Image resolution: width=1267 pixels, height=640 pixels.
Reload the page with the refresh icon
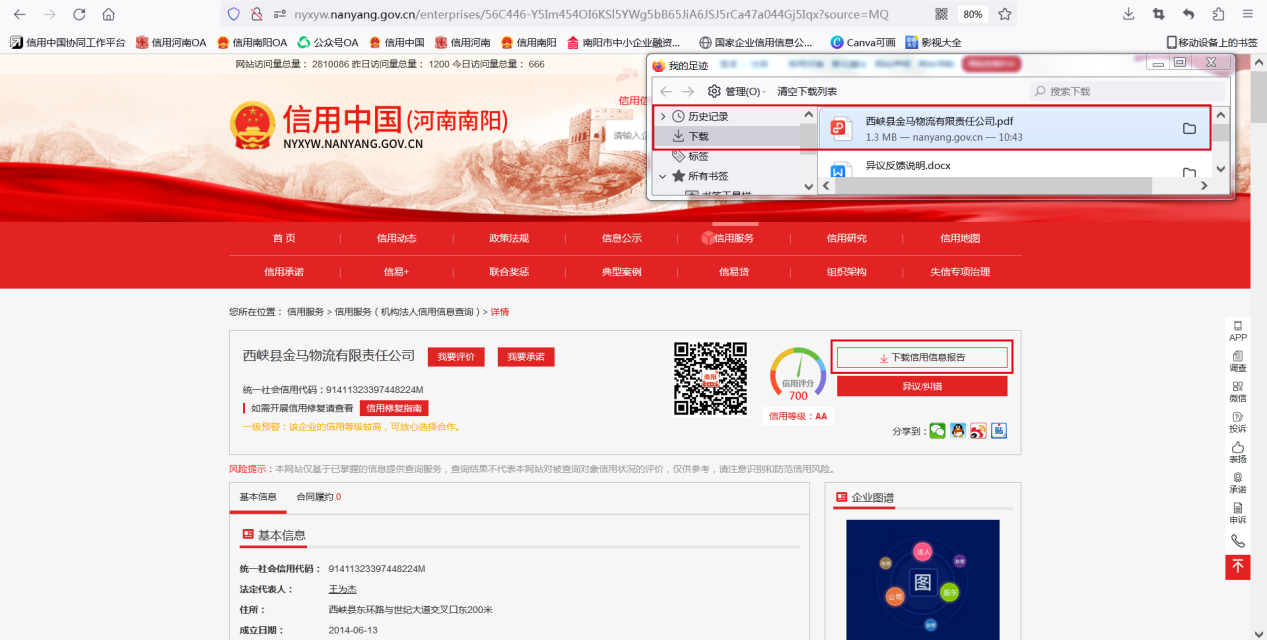[x=79, y=14]
